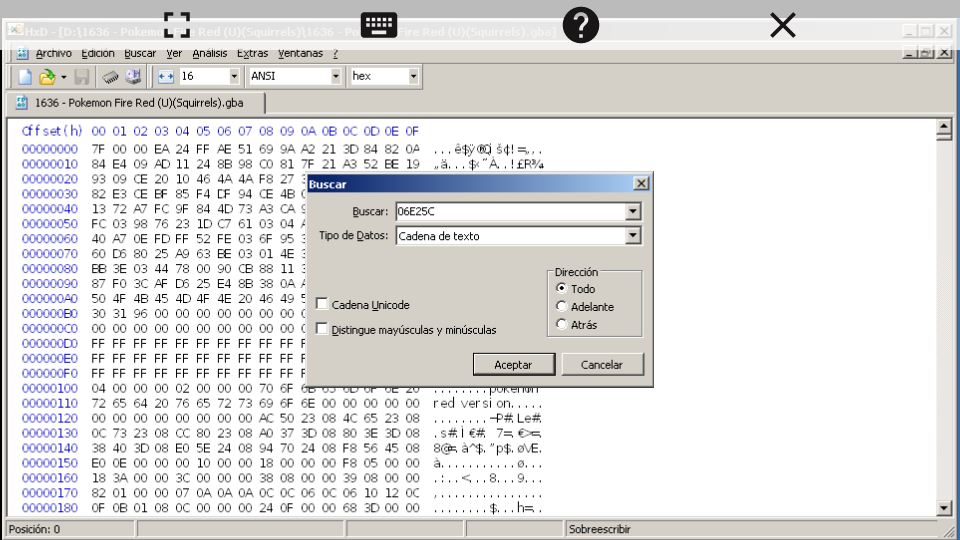Select the Atrás direction radio button
The height and width of the screenshot is (540, 960).
(x=562, y=325)
